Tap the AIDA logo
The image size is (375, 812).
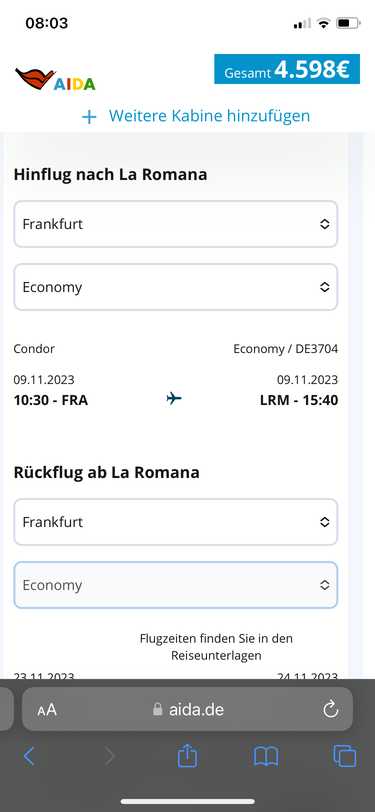(55, 79)
